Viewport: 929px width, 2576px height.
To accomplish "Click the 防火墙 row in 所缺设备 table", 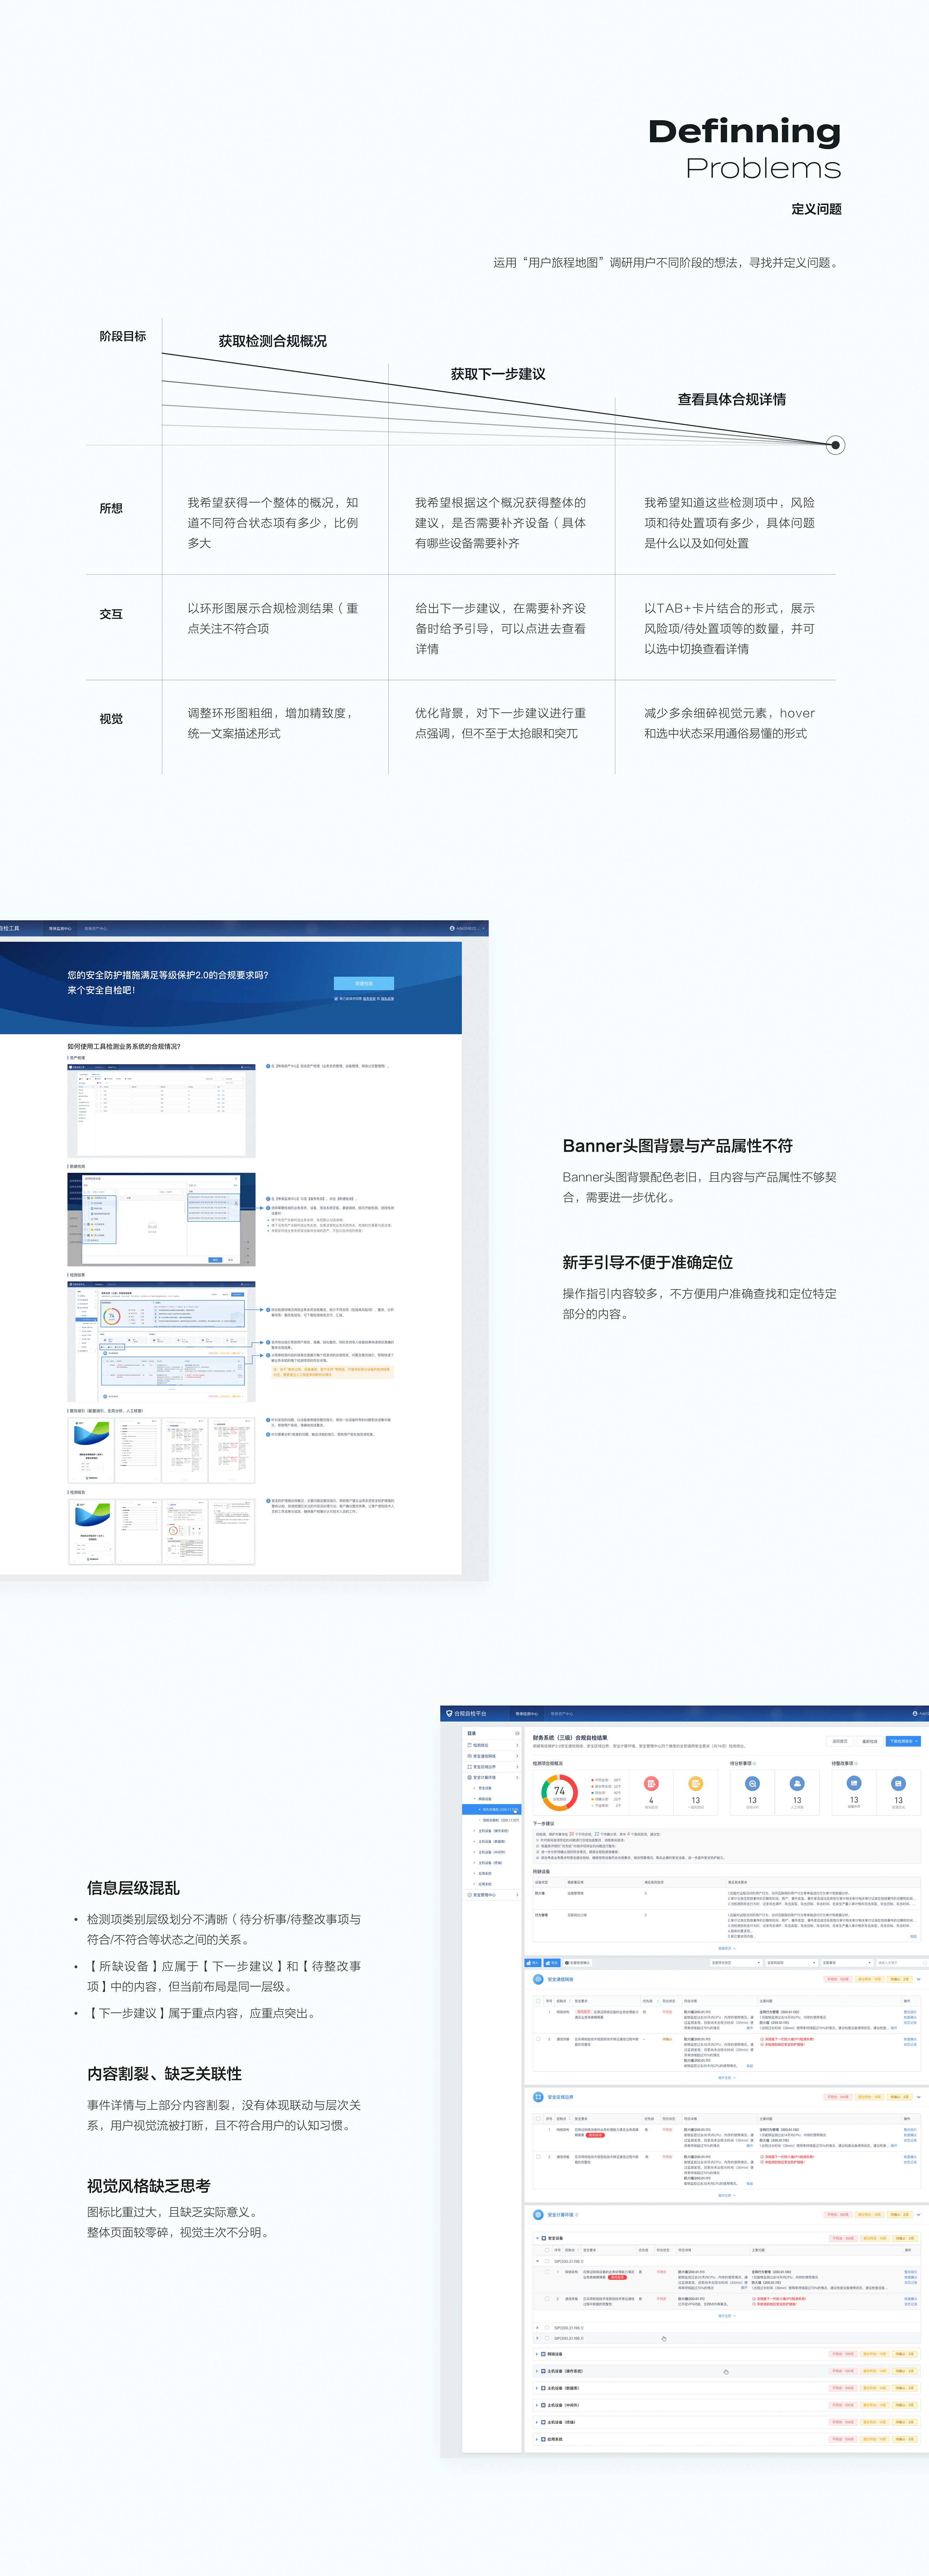I will [727, 1899].
